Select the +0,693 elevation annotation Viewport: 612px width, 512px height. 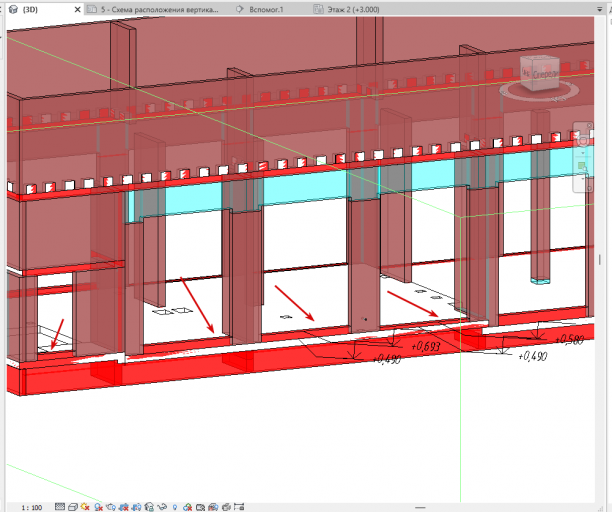pyautogui.click(x=426, y=346)
